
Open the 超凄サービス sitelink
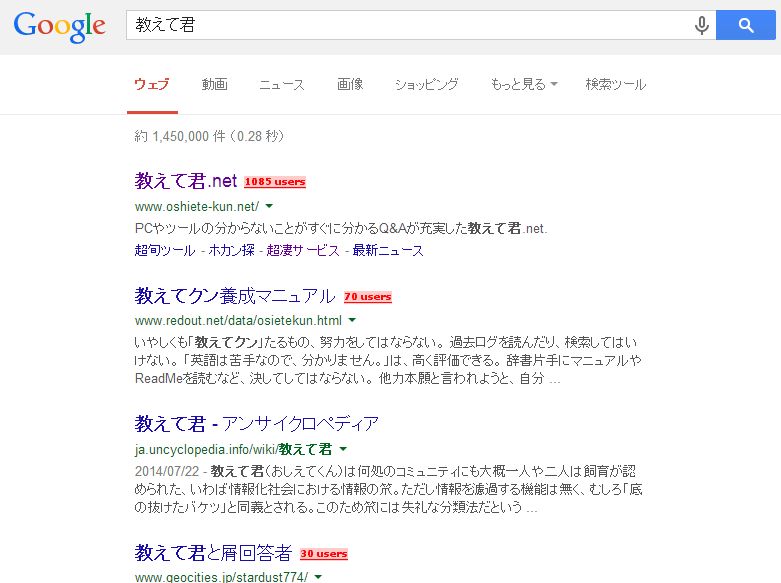pos(303,250)
